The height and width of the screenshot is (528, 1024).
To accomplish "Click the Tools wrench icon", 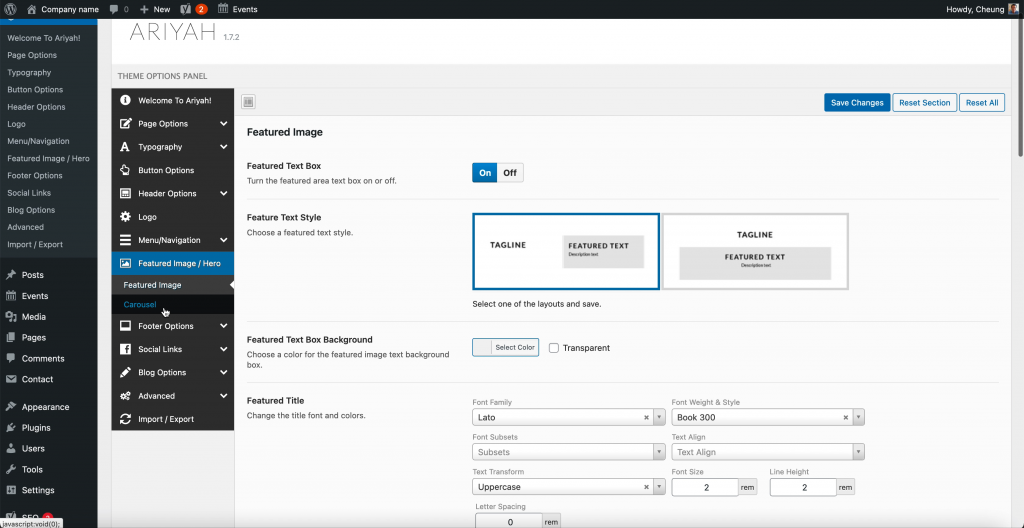I will (x=10, y=469).
